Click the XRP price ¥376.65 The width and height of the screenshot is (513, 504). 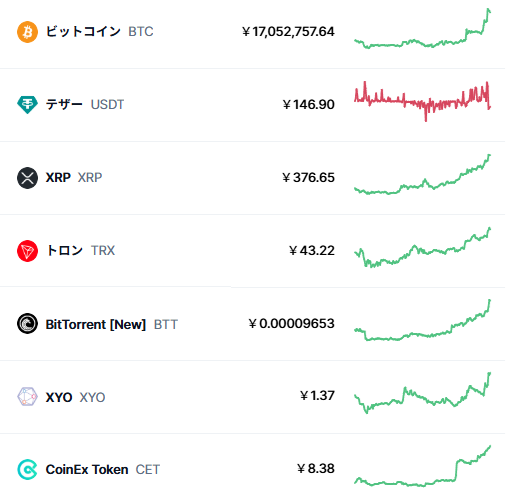coord(308,178)
